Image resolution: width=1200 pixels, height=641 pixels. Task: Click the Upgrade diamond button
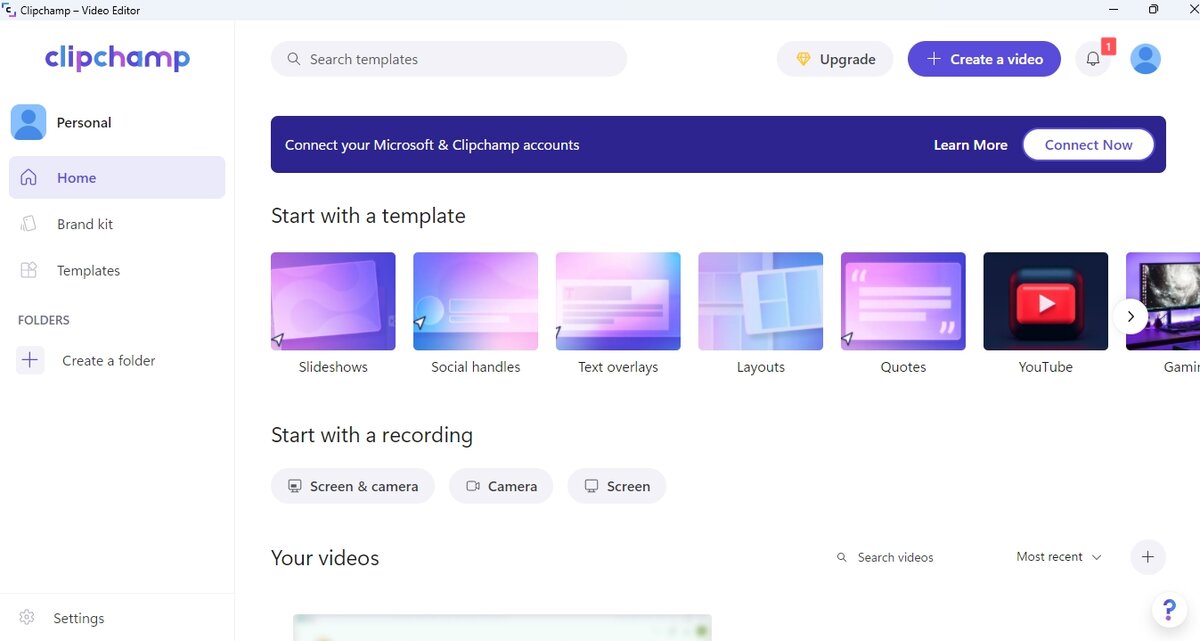click(835, 59)
